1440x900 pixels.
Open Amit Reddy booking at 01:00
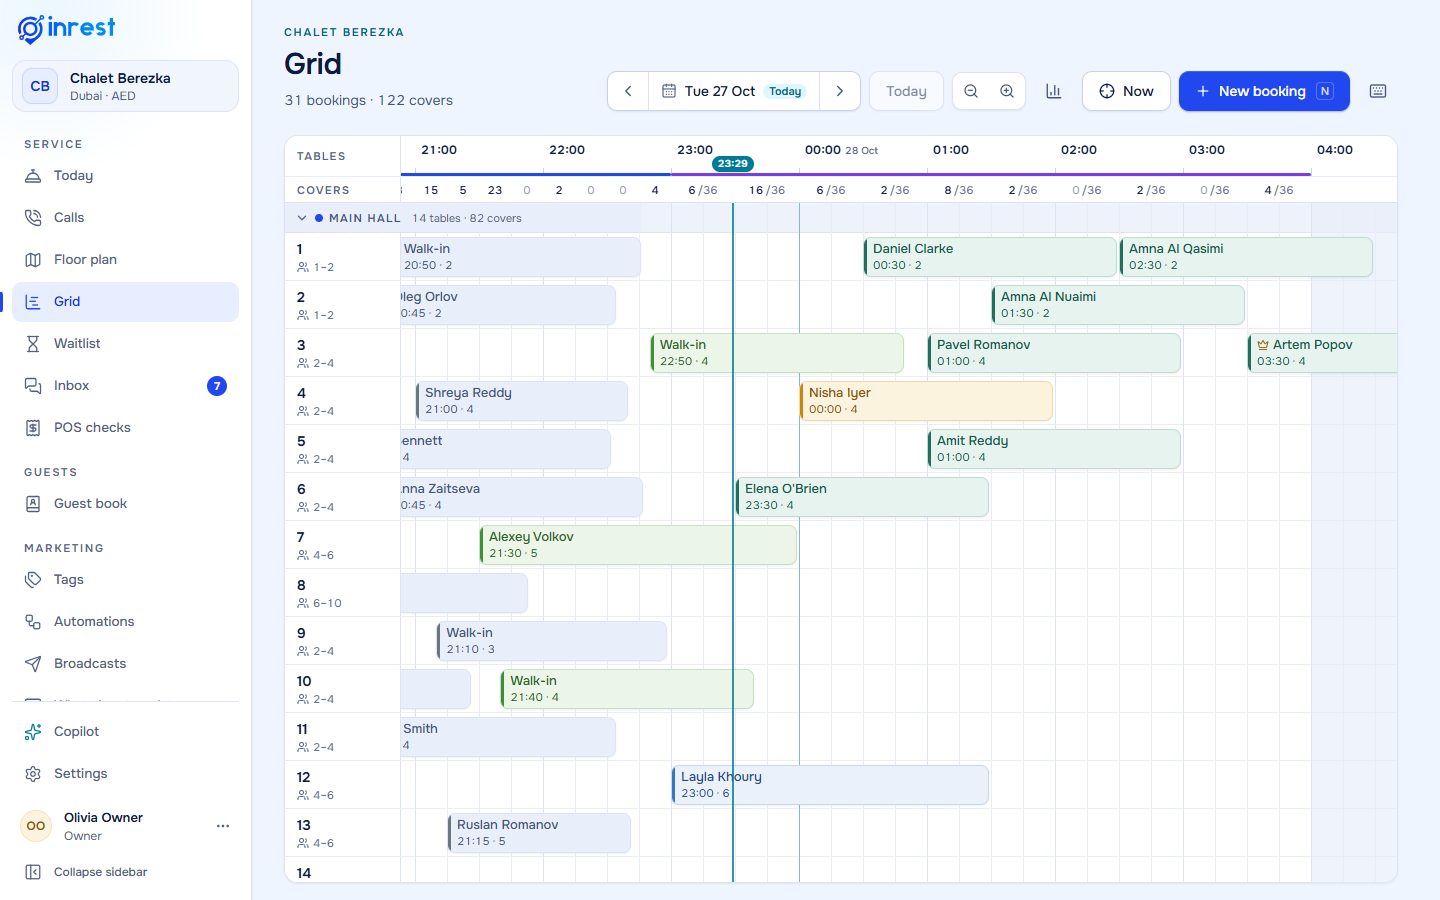coord(1054,449)
